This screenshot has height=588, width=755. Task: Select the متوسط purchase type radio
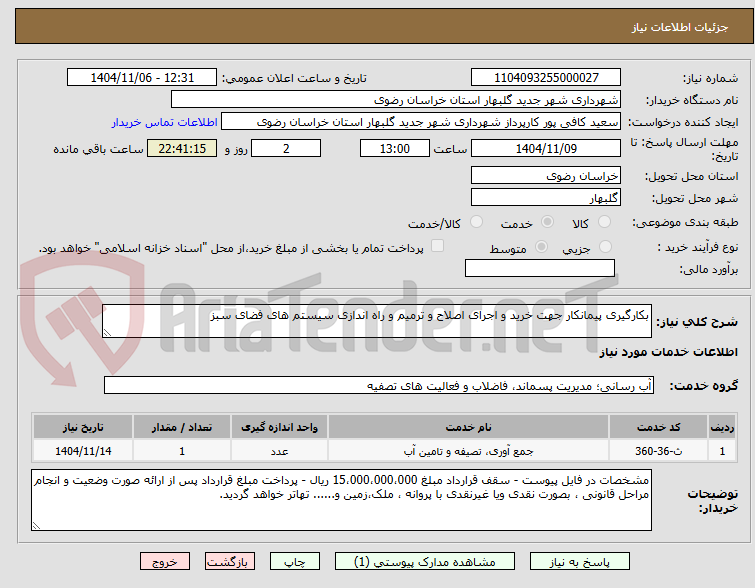[x=542, y=247]
